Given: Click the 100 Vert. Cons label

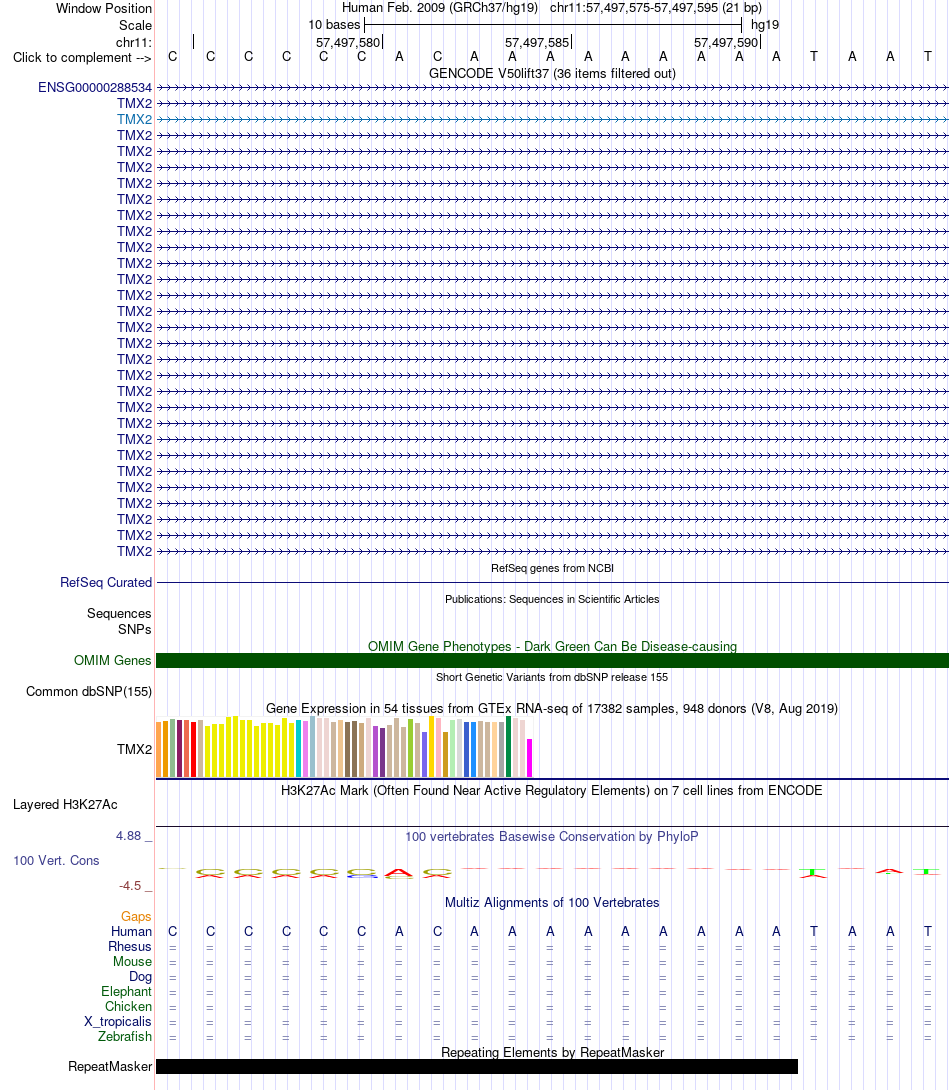Looking at the screenshot, I should (x=56, y=861).
